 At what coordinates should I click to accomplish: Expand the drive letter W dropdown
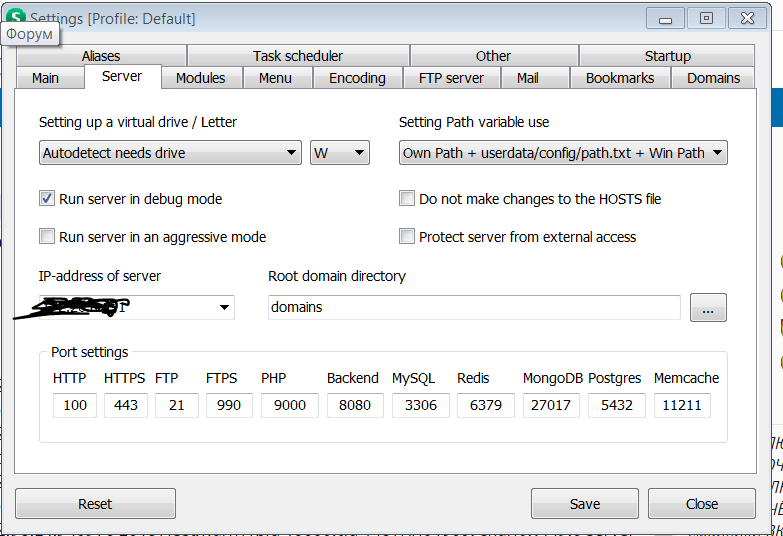click(x=340, y=153)
